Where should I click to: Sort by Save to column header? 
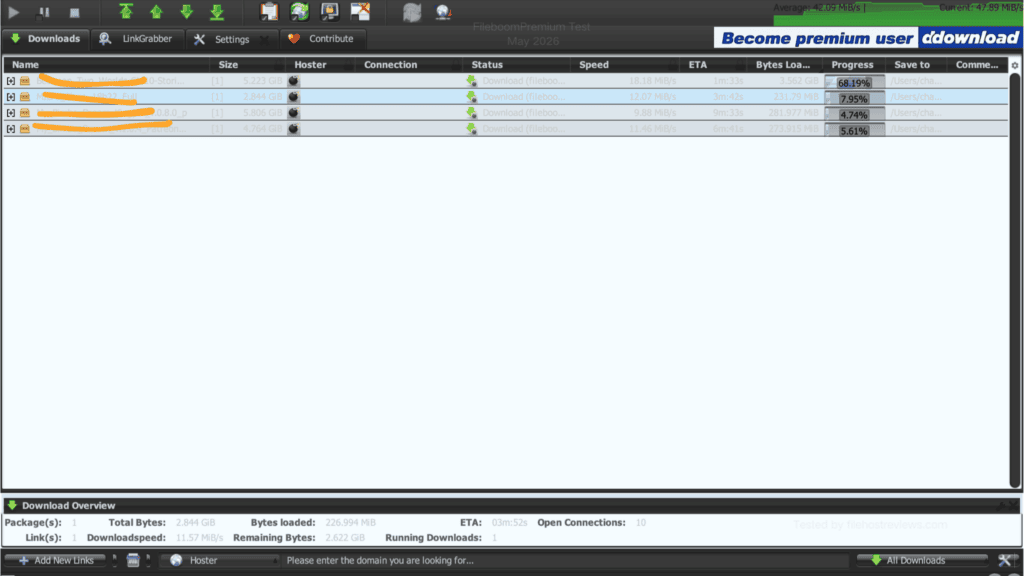coord(916,65)
